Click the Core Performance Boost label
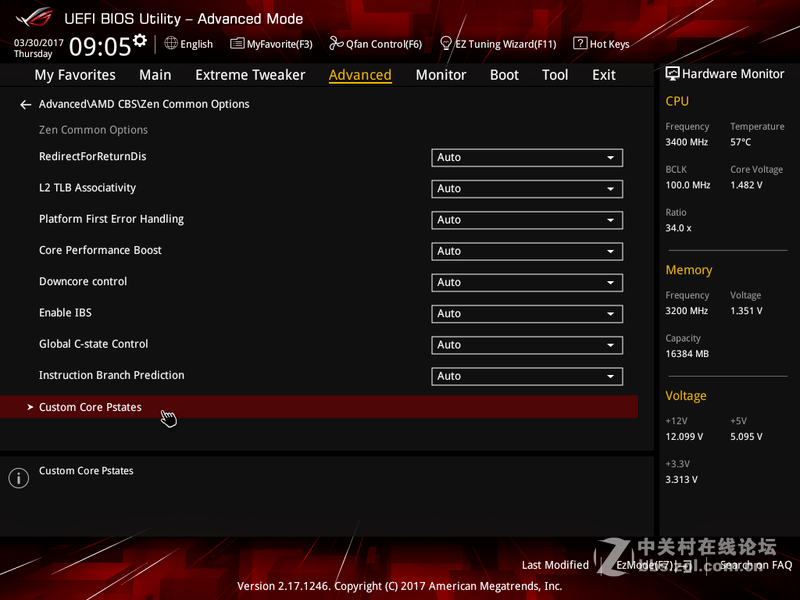The height and width of the screenshot is (600, 800). tap(100, 250)
